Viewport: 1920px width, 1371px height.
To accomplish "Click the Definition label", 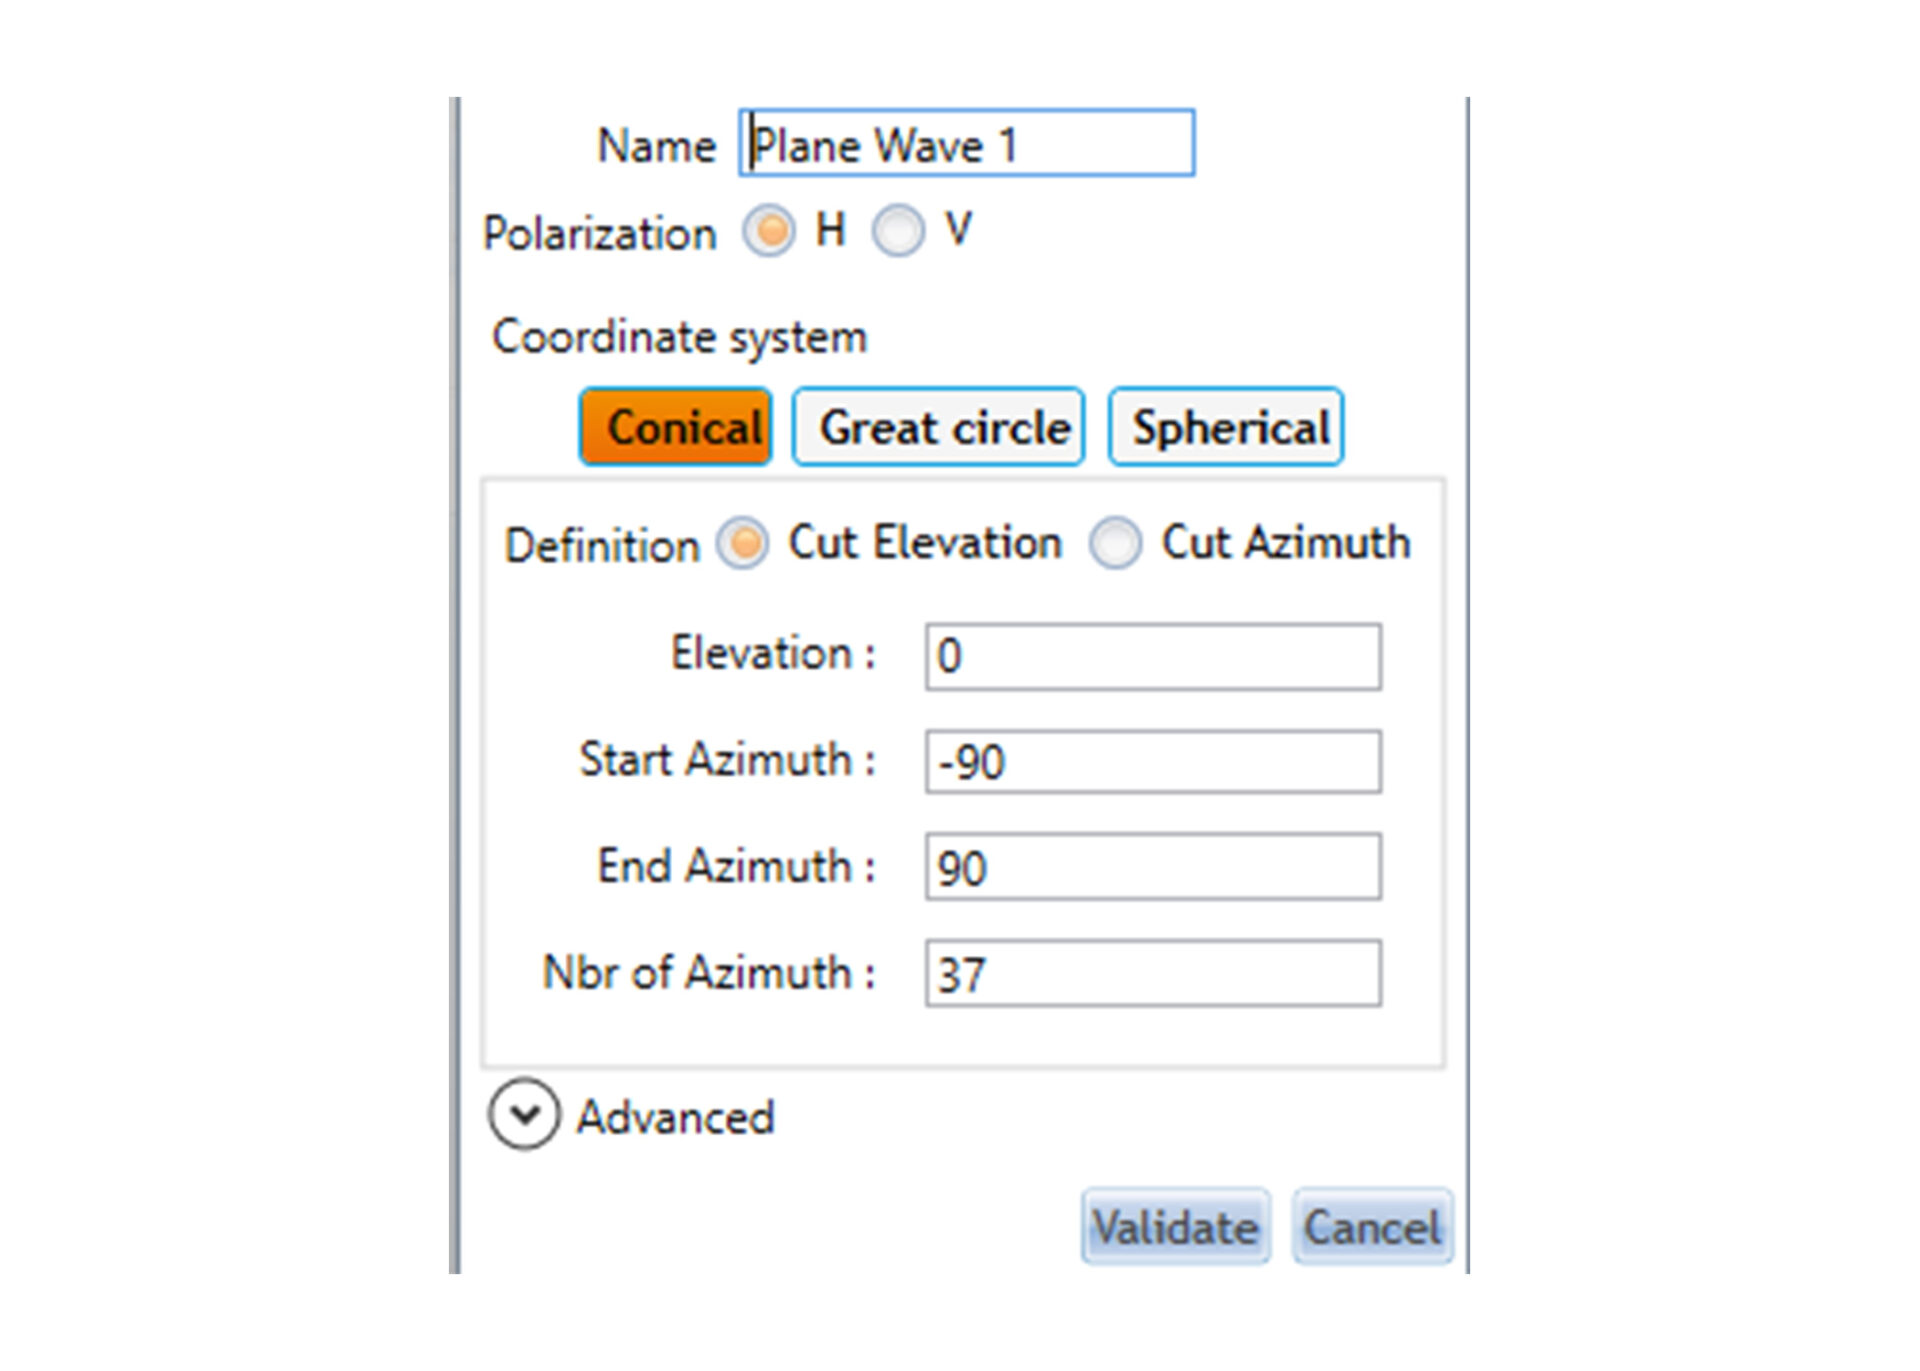I will coord(602,546).
